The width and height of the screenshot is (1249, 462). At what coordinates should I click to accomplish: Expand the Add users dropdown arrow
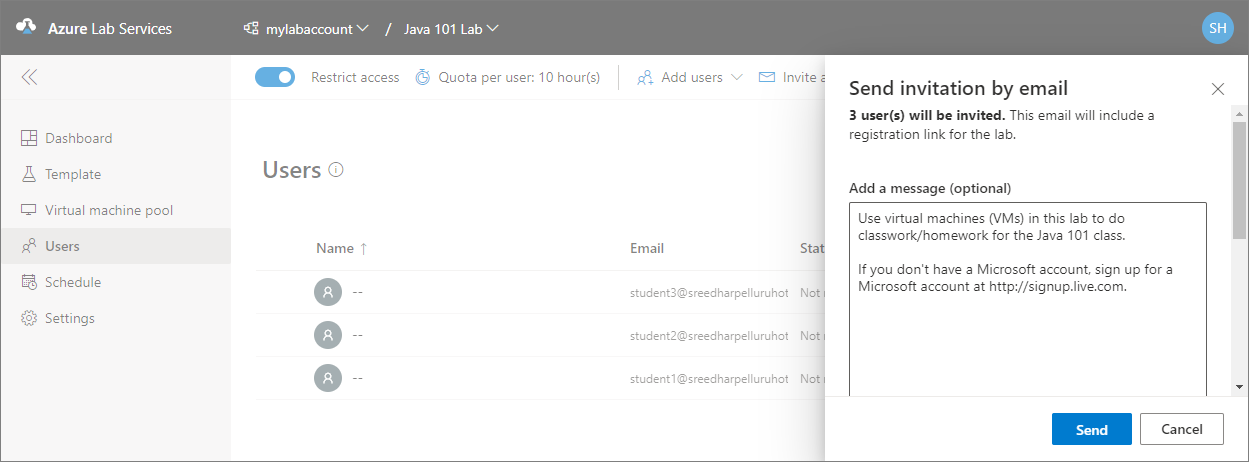[x=737, y=77]
